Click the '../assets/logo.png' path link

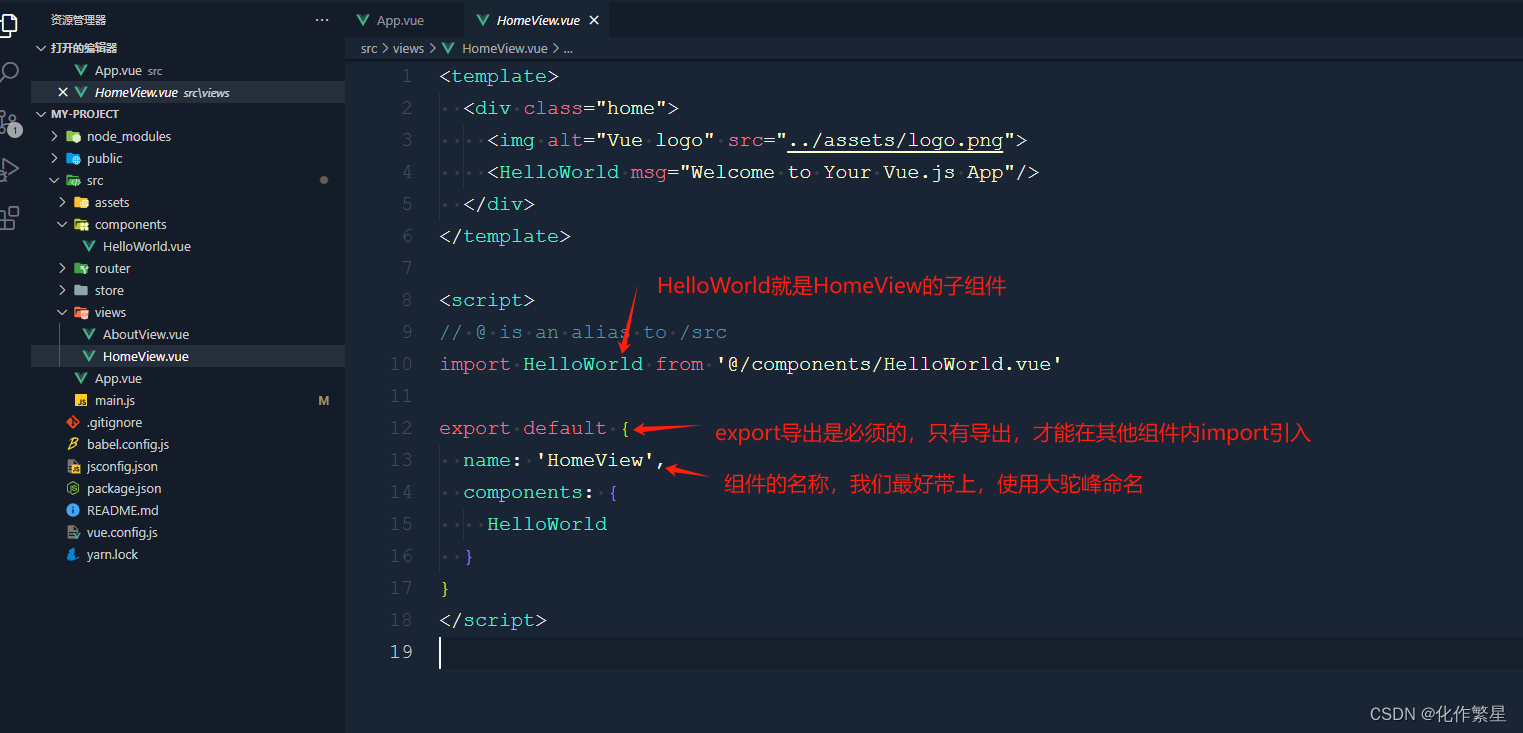click(895, 140)
